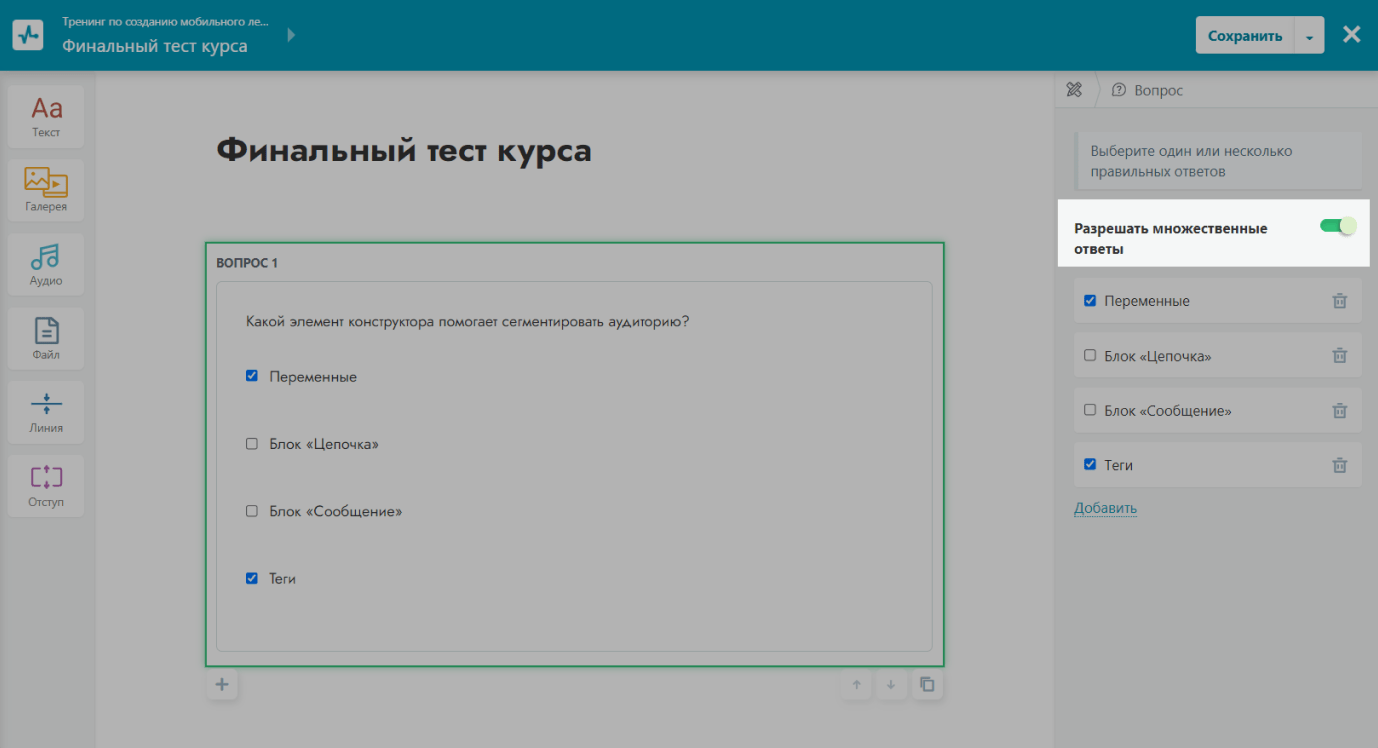Screen dimensions: 1378x748
Task: Add a Gallery block from the sidebar
Action: 46,190
